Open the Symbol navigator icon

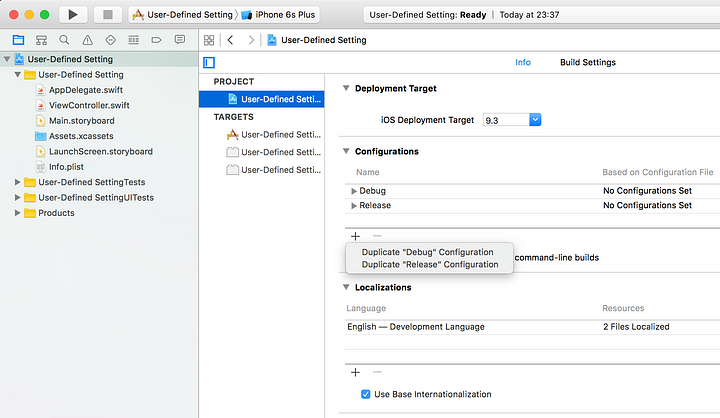point(41,40)
